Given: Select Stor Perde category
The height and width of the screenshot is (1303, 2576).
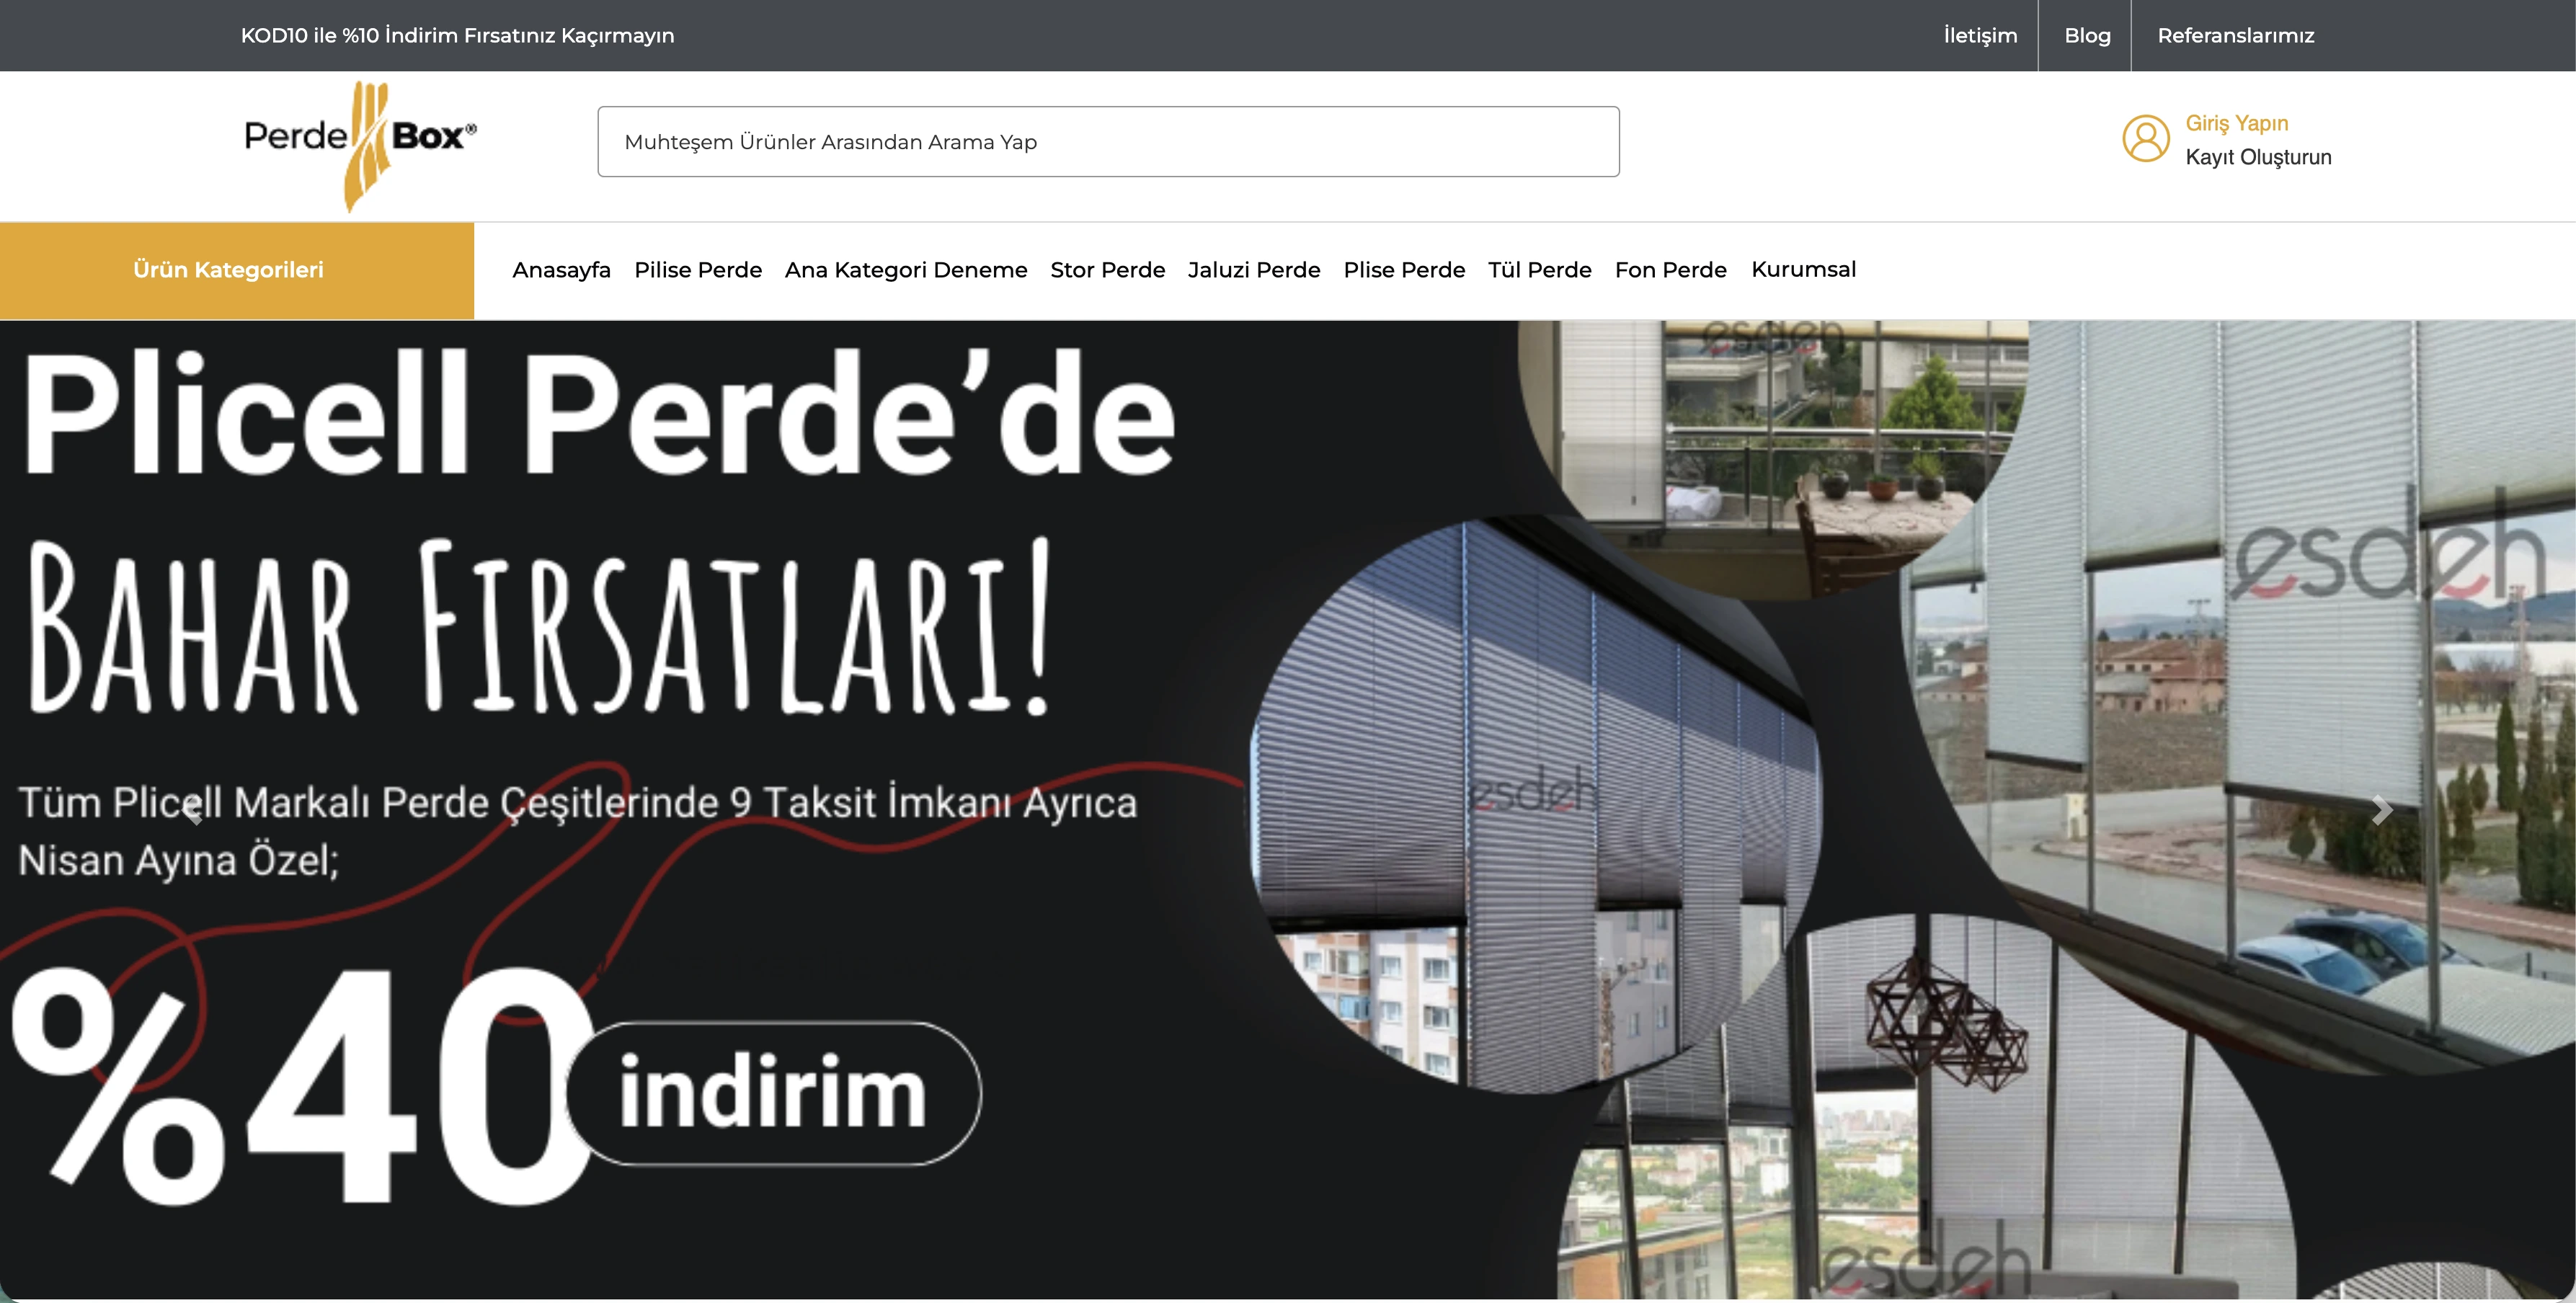Looking at the screenshot, I should 1107,270.
